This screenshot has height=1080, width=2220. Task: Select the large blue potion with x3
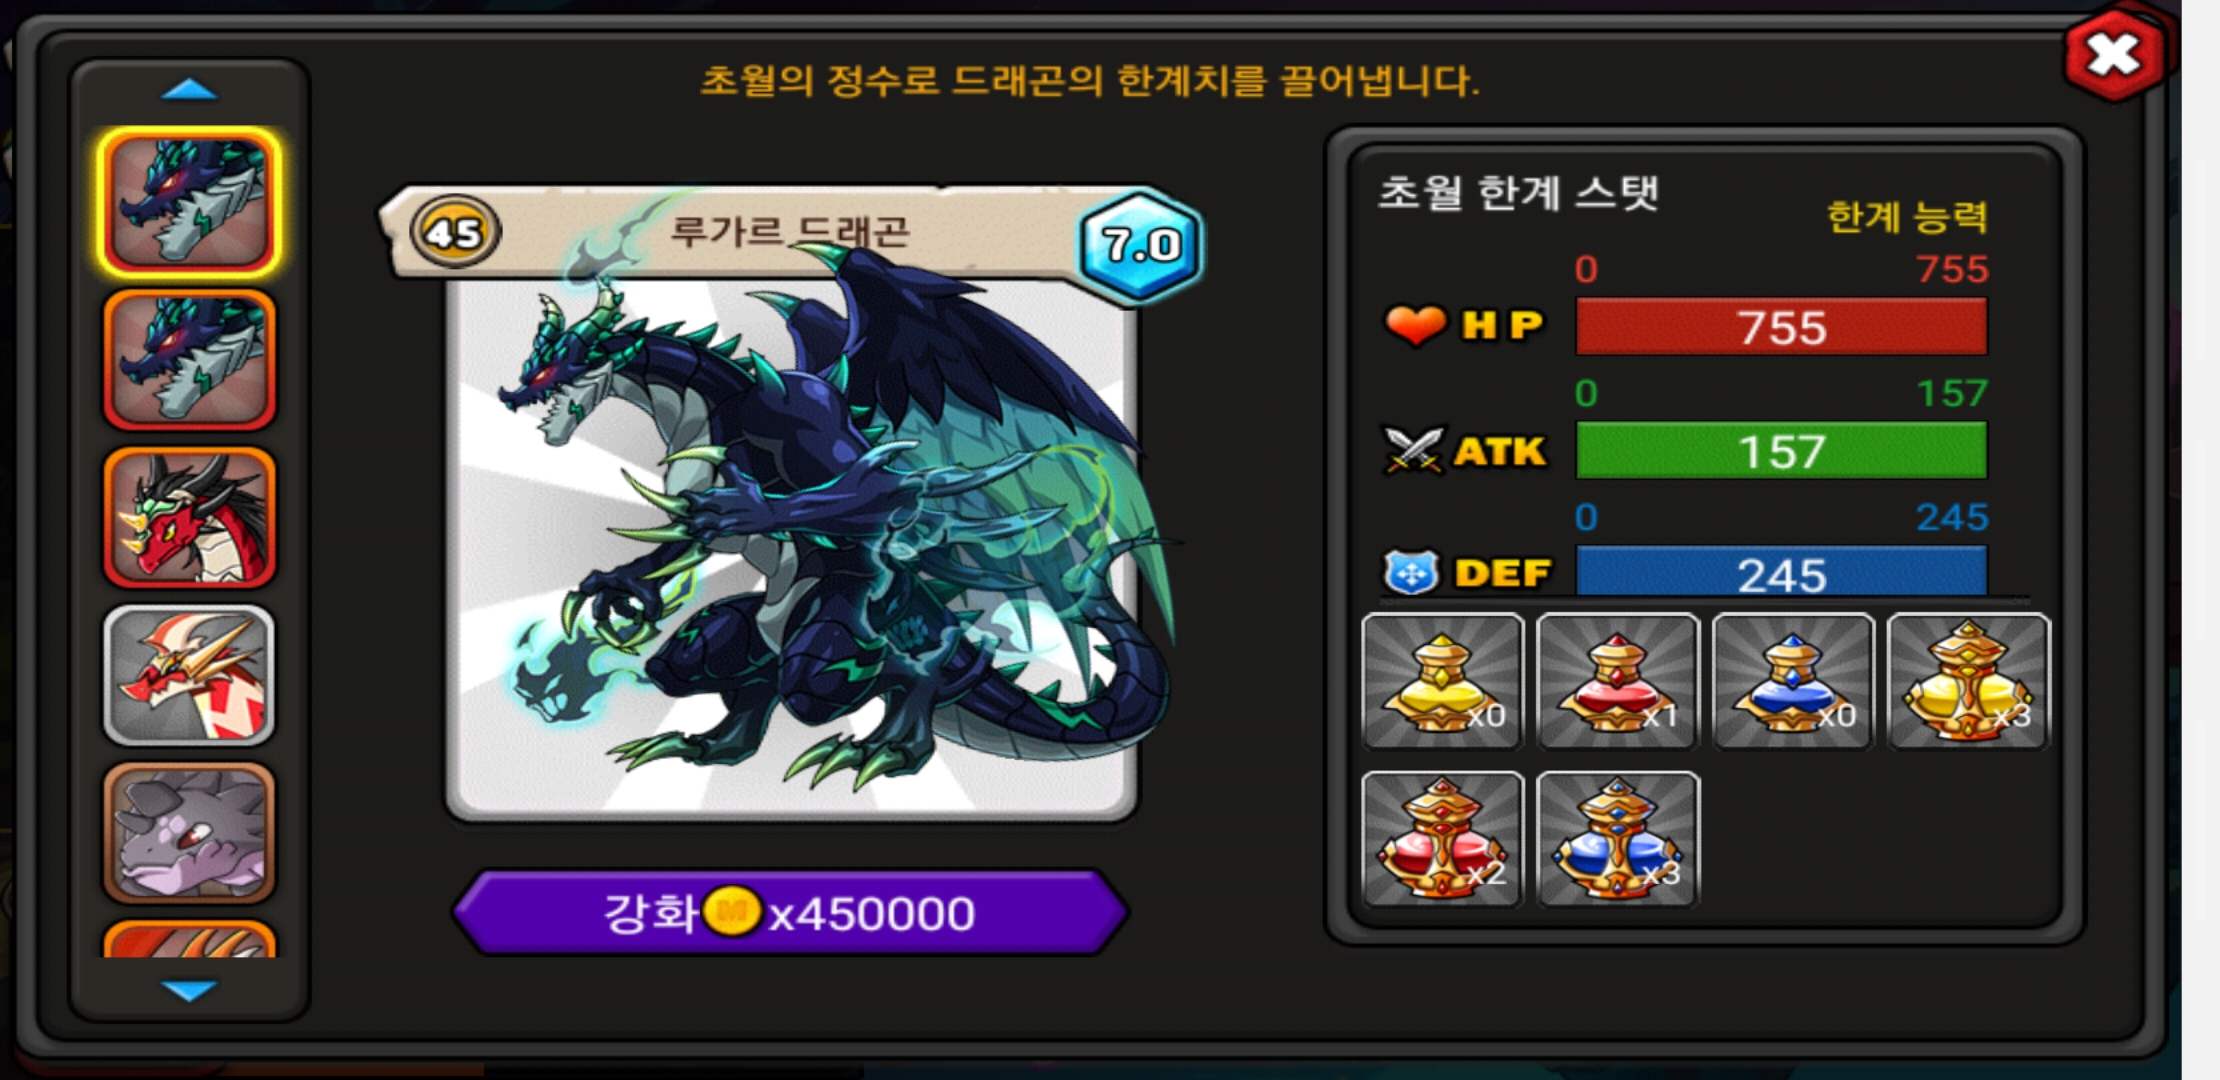point(1617,839)
